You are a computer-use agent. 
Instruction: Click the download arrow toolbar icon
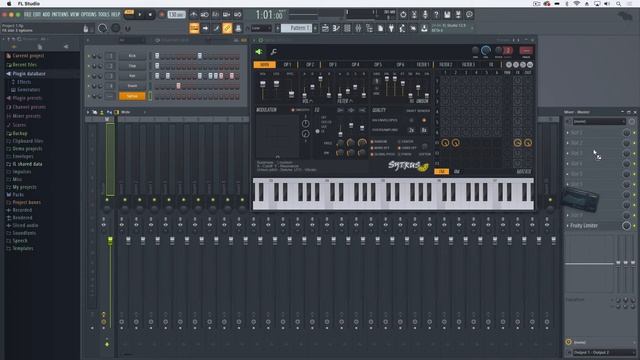click(x=424, y=28)
